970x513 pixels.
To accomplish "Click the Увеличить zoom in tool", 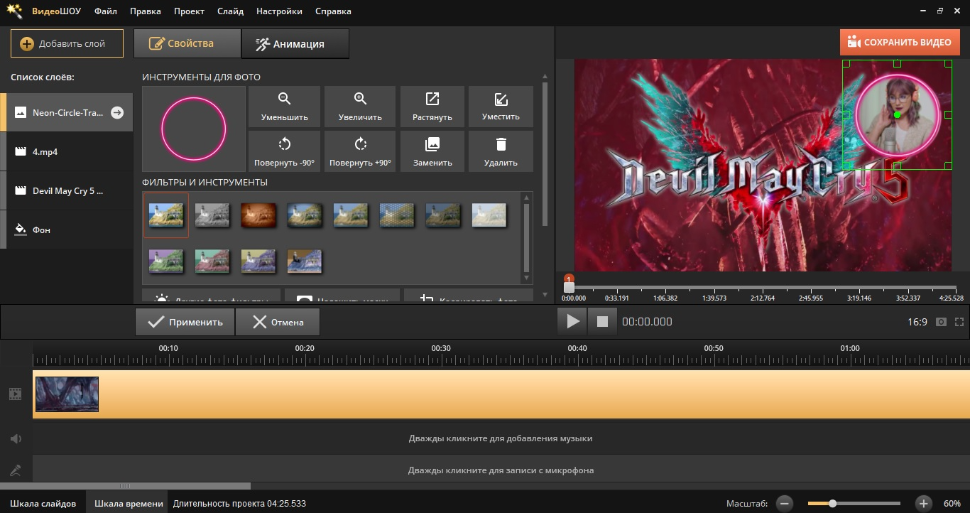I will [x=360, y=106].
